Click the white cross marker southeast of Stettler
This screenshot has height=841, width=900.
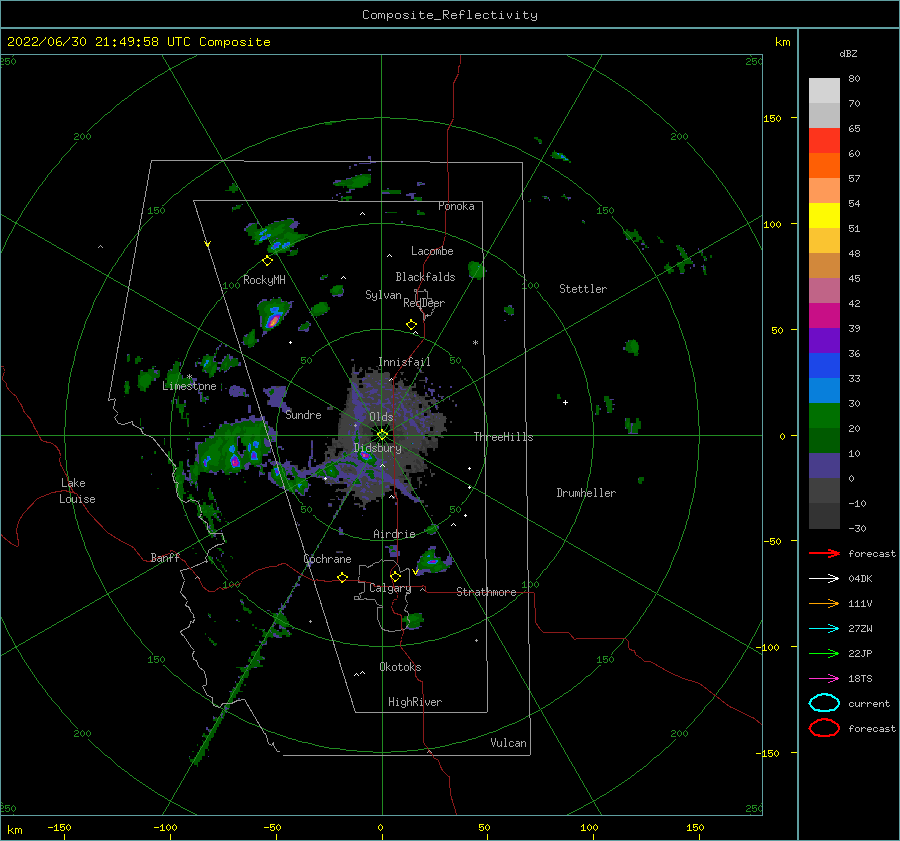pos(565,402)
